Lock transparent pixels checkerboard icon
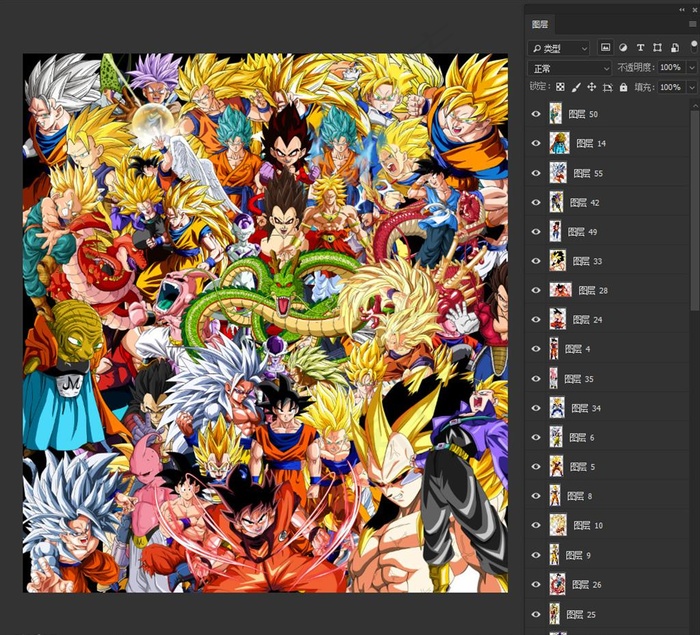The image size is (700, 635). [560, 87]
